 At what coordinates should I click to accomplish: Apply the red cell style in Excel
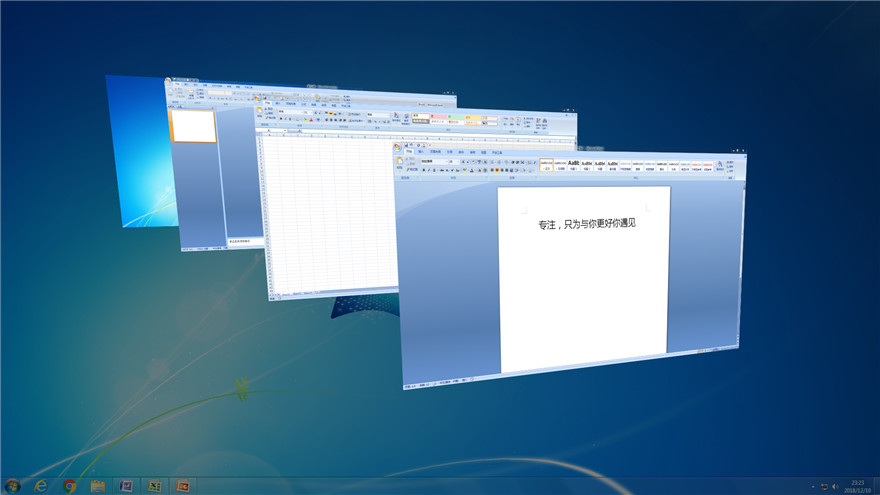pyautogui.click(x=439, y=116)
